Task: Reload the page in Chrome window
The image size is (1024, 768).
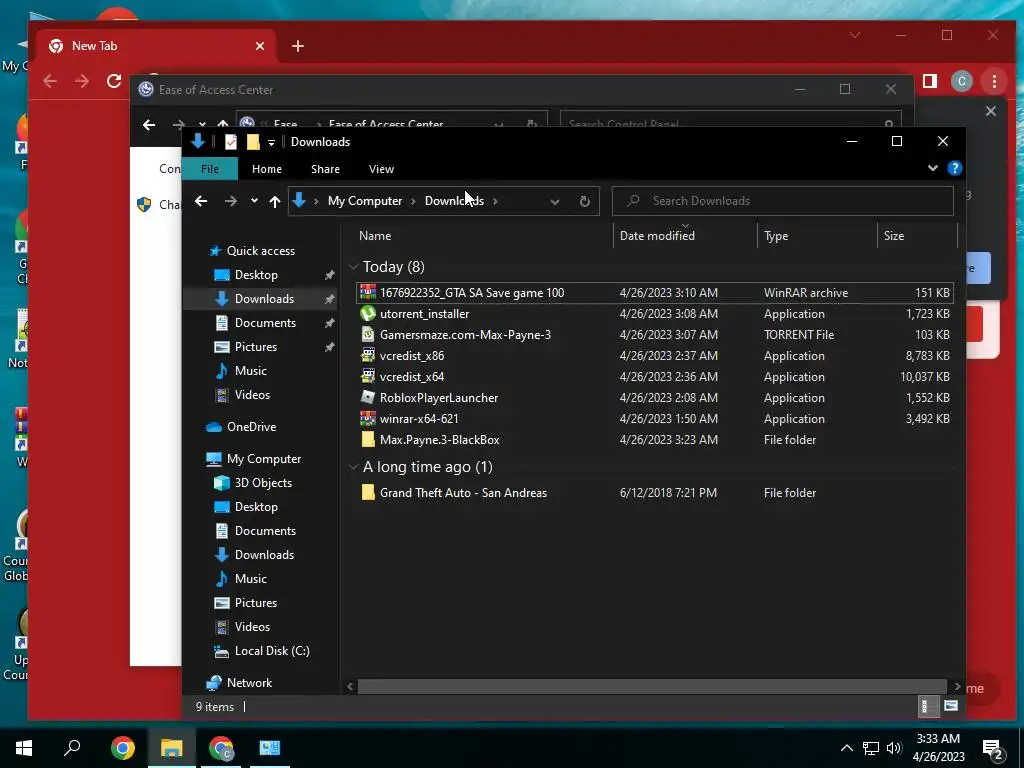Action: [114, 81]
